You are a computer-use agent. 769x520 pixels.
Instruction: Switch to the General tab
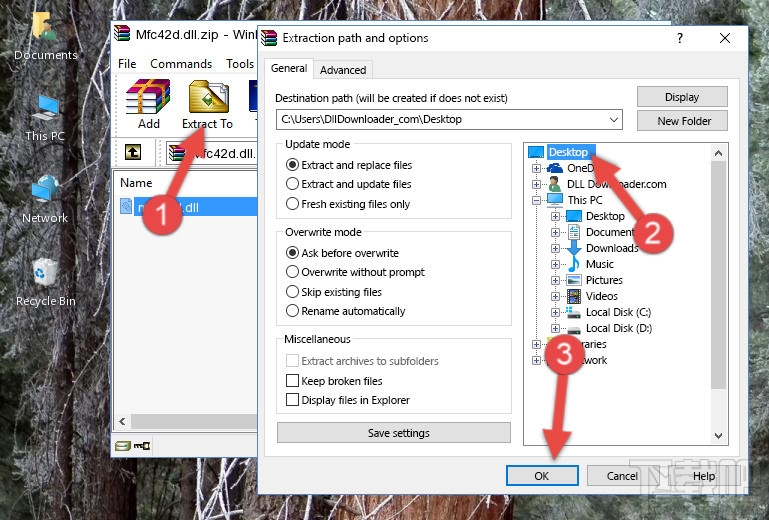pyautogui.click(x=289, y=68)
